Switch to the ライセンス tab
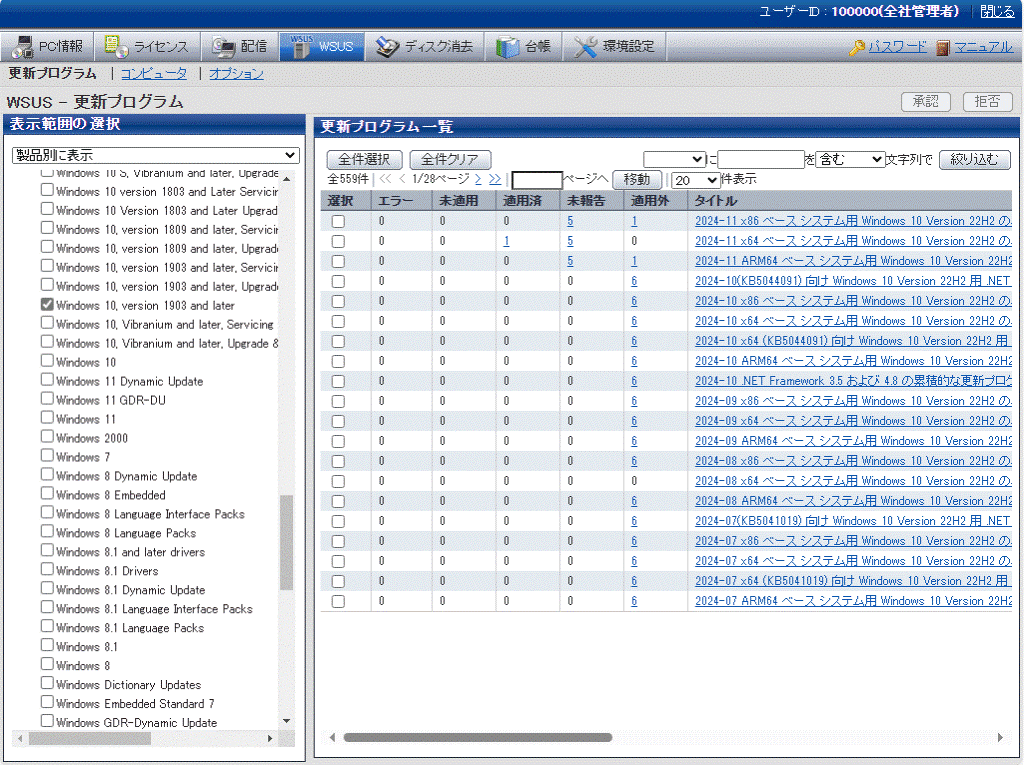Viewport: 1024px width, 765px height. [147, 46]
